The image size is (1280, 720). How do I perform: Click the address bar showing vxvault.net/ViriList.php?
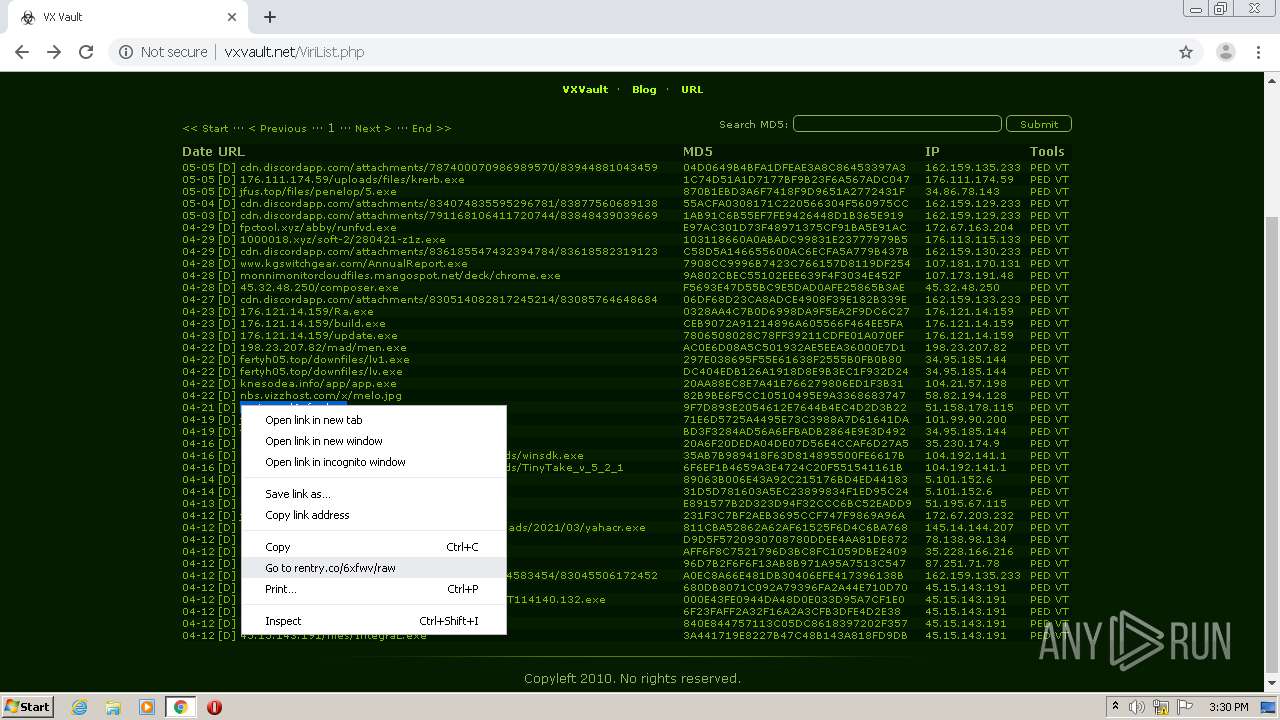click(640, 52)
